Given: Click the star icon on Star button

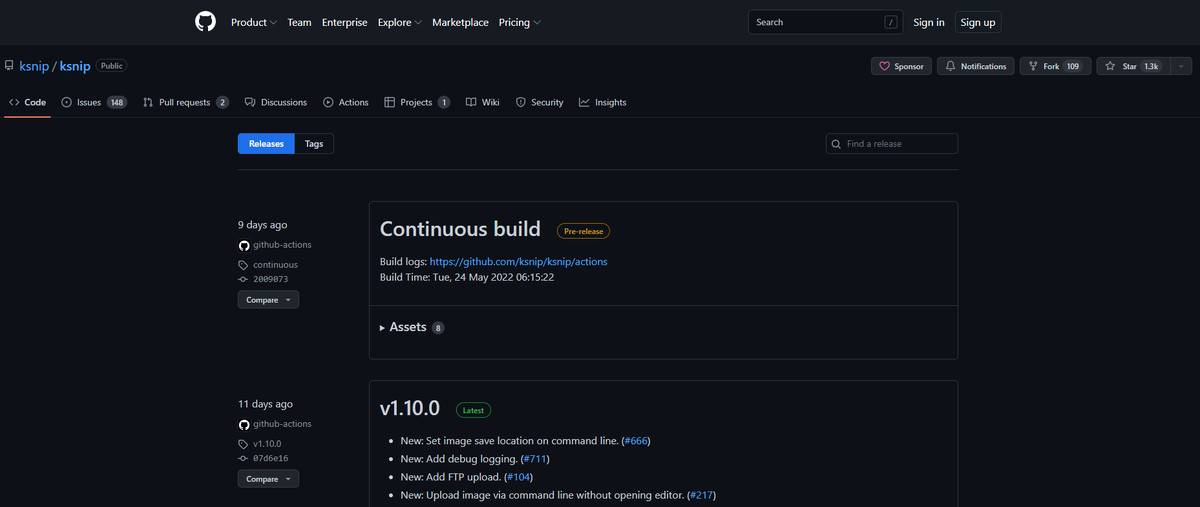Looking at the screenshot, I should (1111, 66).
